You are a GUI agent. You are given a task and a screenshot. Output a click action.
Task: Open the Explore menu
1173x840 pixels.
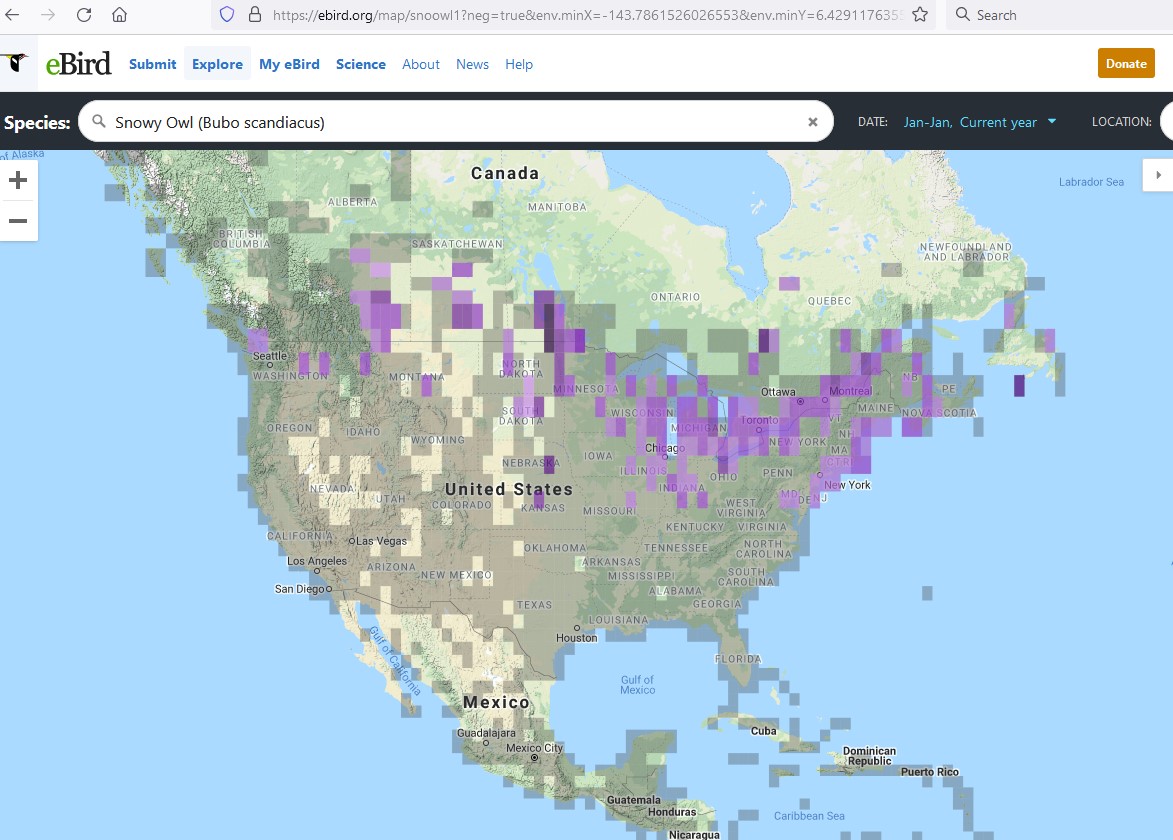click(217, 64)
